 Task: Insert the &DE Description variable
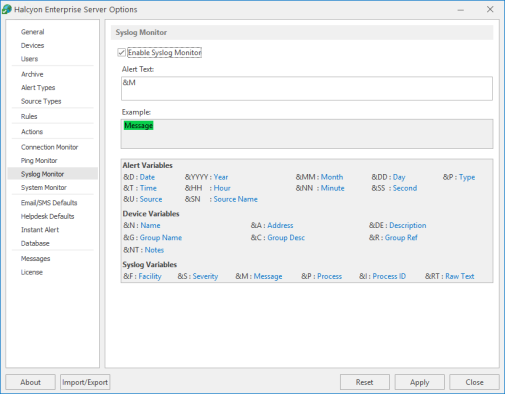(x=408, y=225)
